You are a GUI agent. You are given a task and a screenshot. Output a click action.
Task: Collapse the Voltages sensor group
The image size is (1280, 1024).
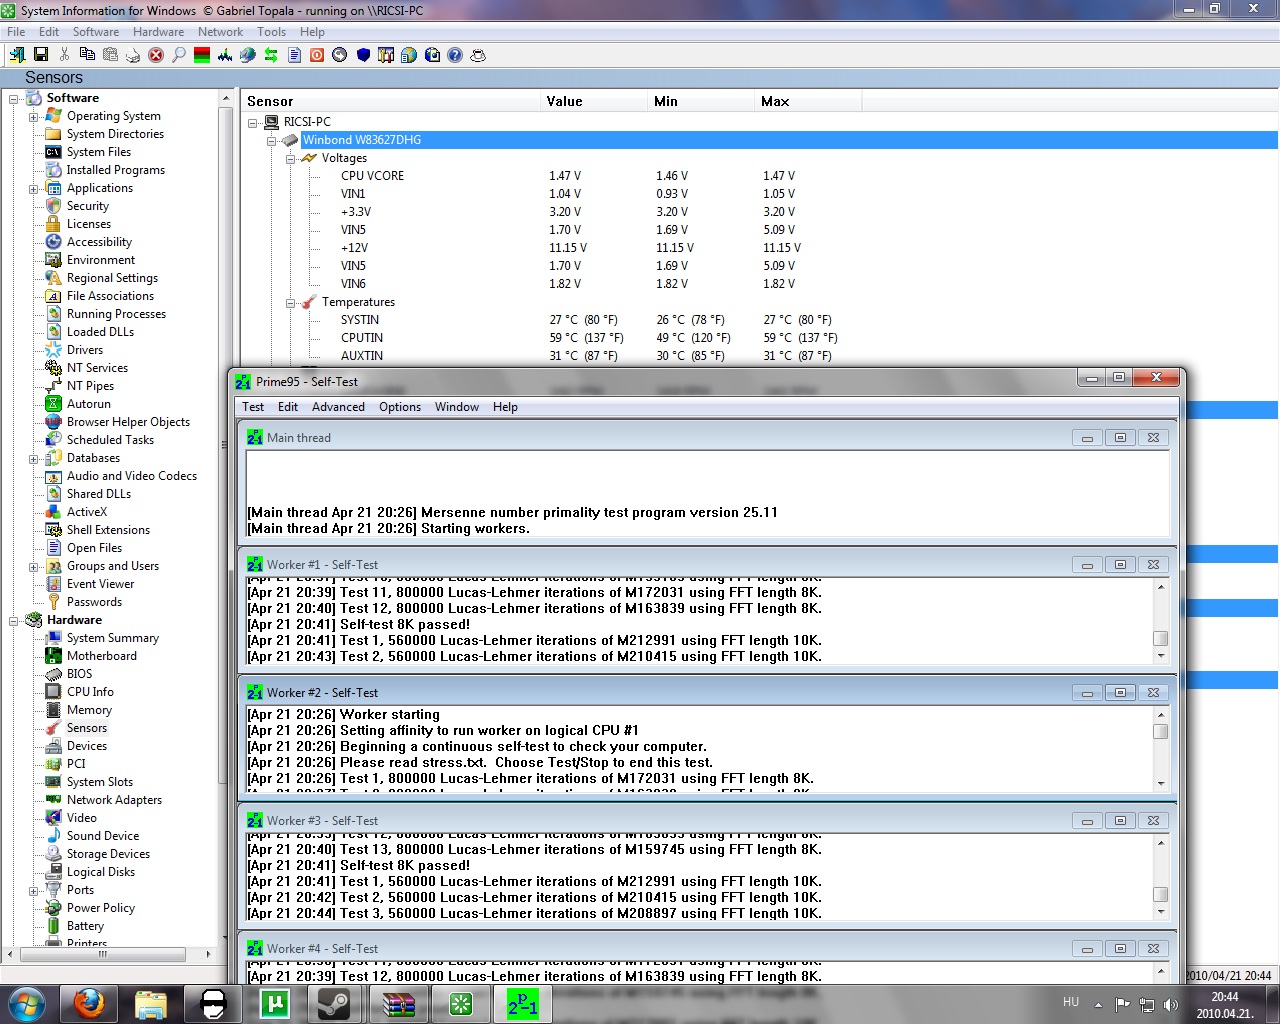coord(291,158)
